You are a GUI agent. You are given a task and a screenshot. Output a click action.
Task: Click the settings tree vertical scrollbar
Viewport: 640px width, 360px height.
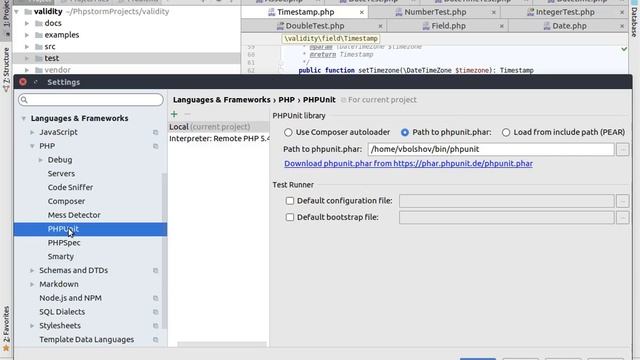(164, 251)
